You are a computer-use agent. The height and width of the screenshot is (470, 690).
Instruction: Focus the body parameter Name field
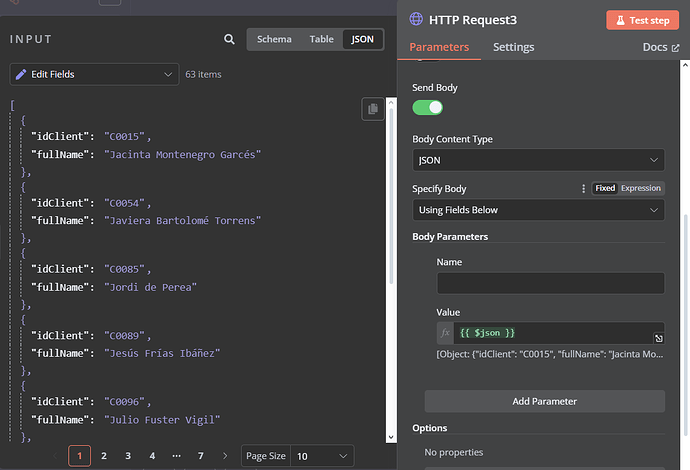[x=551, y=283]
